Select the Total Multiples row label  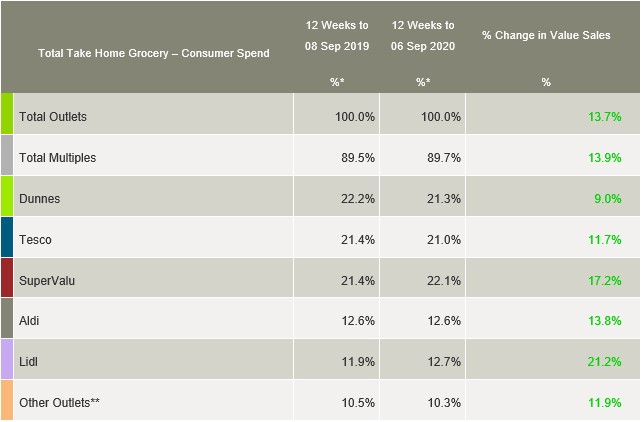pyautogui.click(x=58, y=157)
